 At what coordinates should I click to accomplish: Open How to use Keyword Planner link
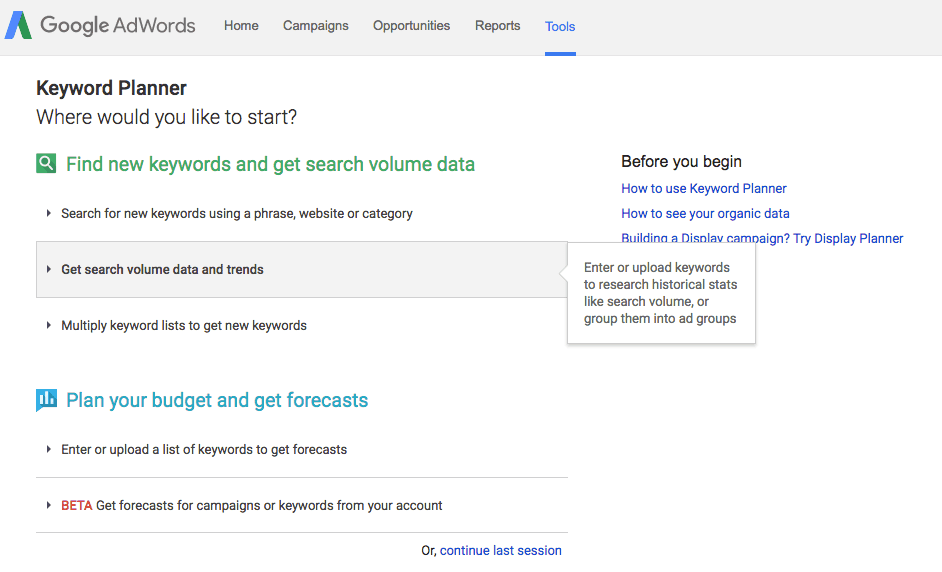point(703,189)
